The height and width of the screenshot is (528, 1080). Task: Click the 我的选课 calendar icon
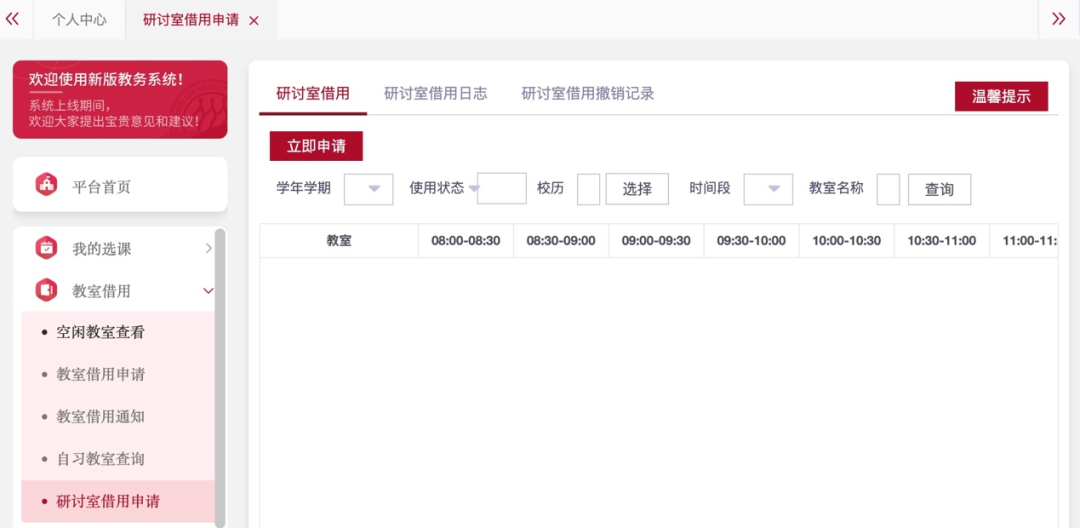(46, 248)
